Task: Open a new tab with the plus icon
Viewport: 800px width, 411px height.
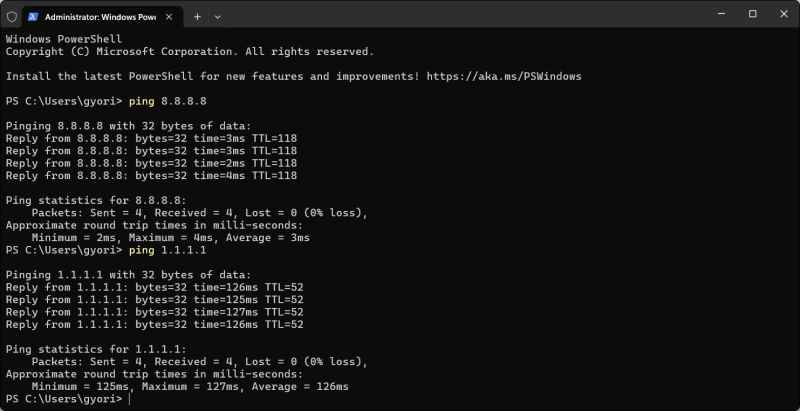Action: coord(197,17)
